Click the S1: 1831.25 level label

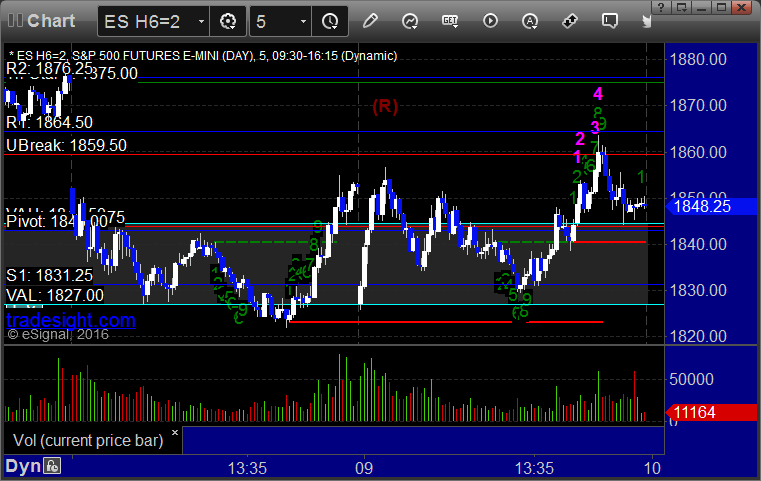click(50, 275)
